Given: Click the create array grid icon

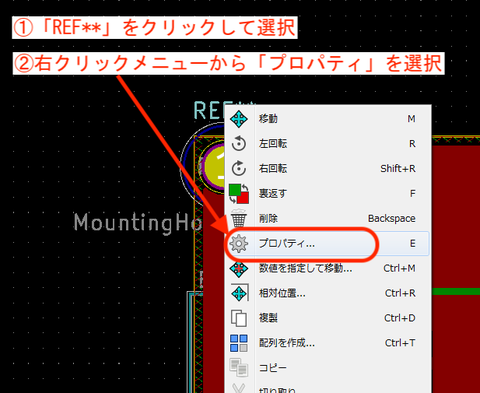Looking at the screenshot, I should (x=239, y=343).
